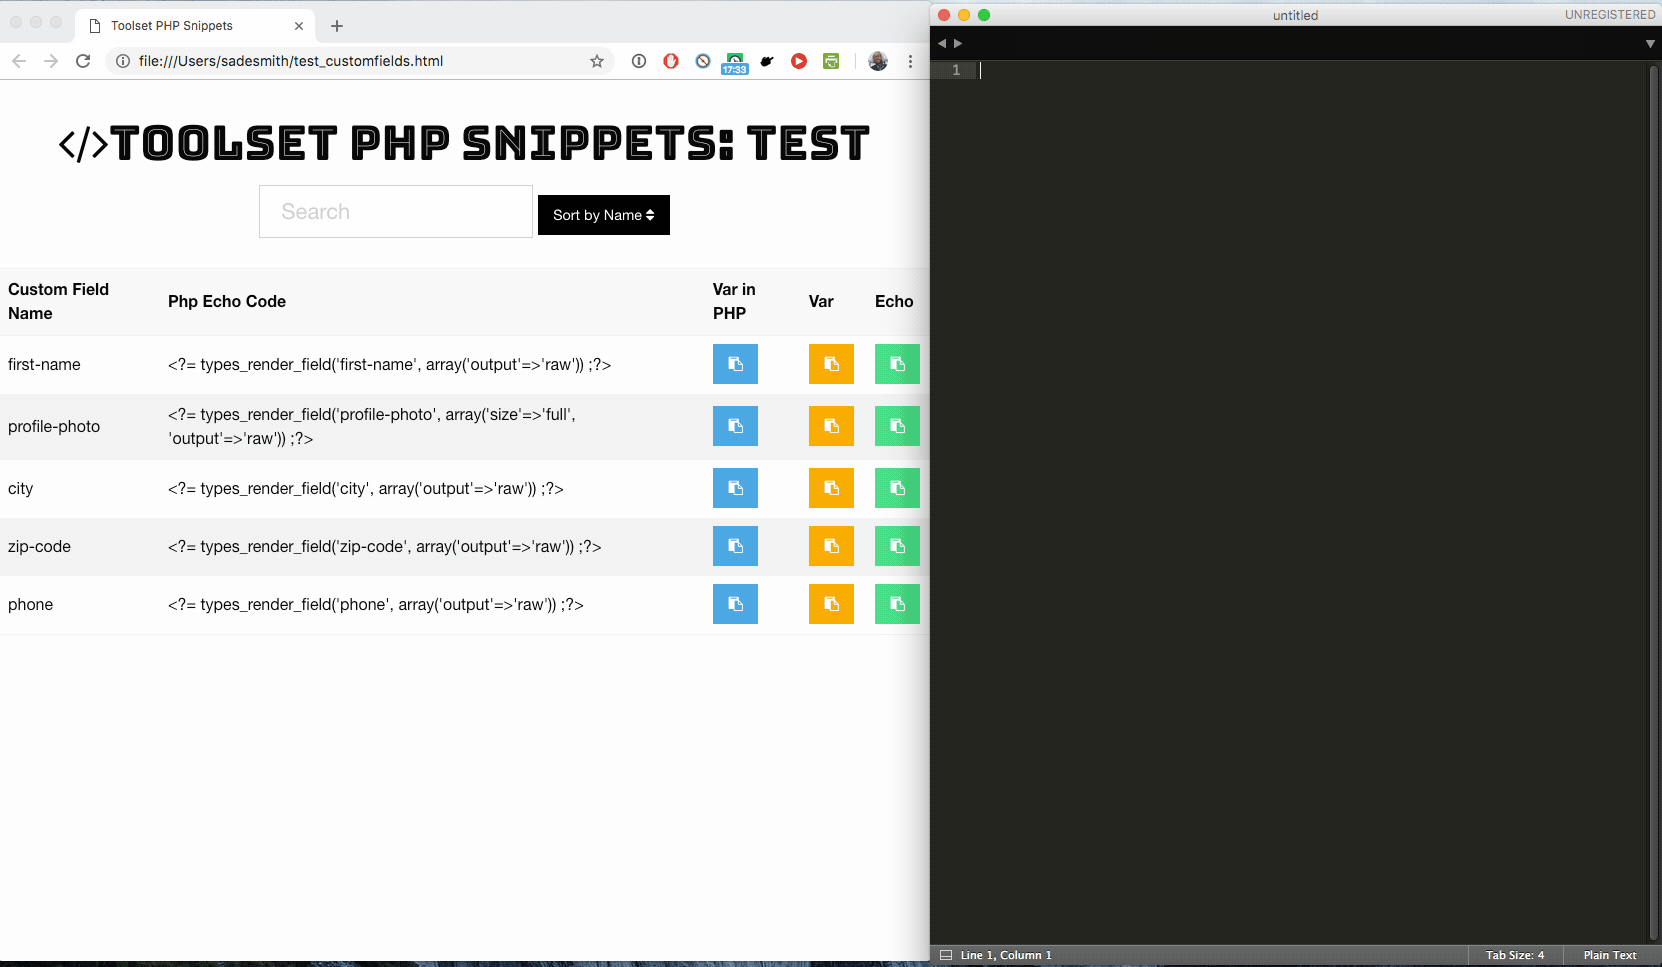Click the zip-code PHP echo code text

point(384,546)
